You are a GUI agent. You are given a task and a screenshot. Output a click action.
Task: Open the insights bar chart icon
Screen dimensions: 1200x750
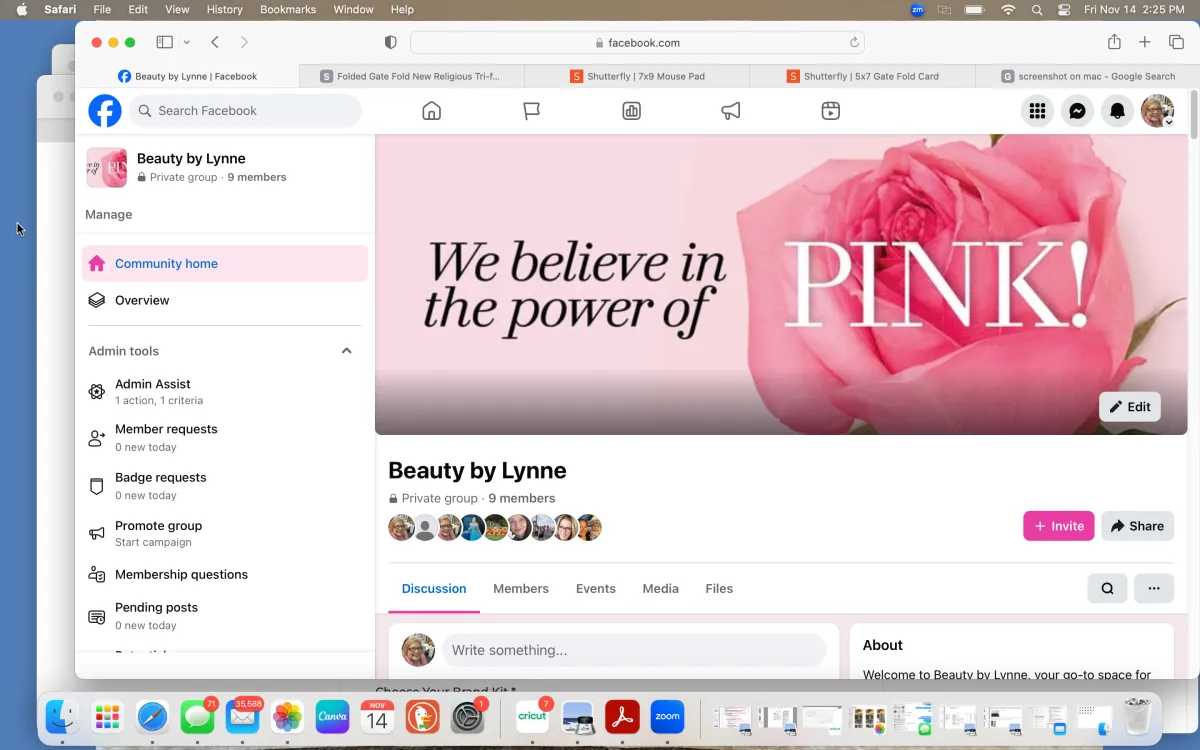point(631,111)
